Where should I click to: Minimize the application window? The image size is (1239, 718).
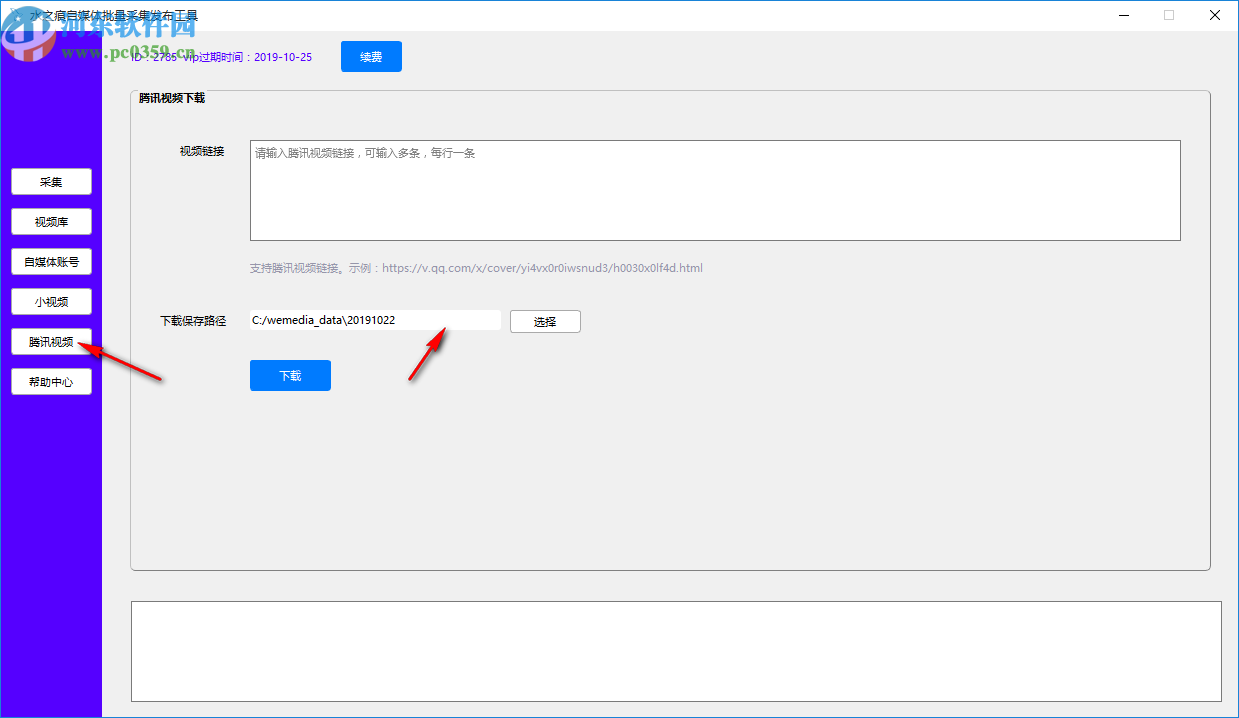[x=1124, y=15]
